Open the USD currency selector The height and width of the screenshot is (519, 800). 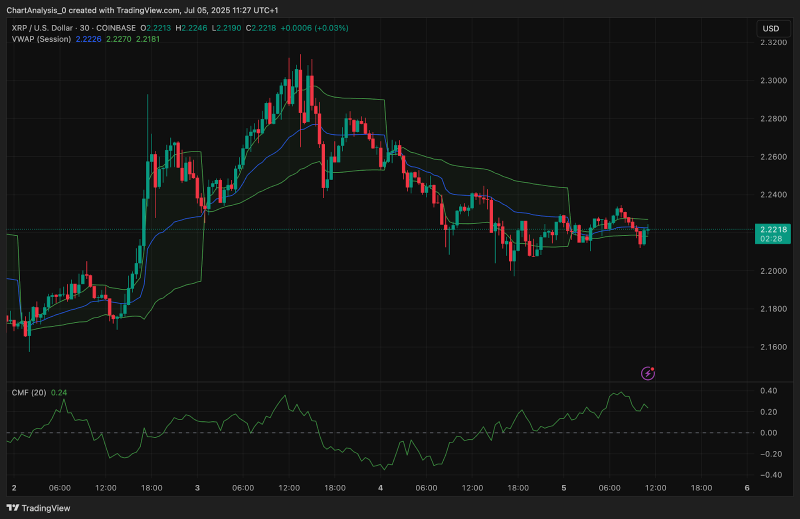(770, 29)
